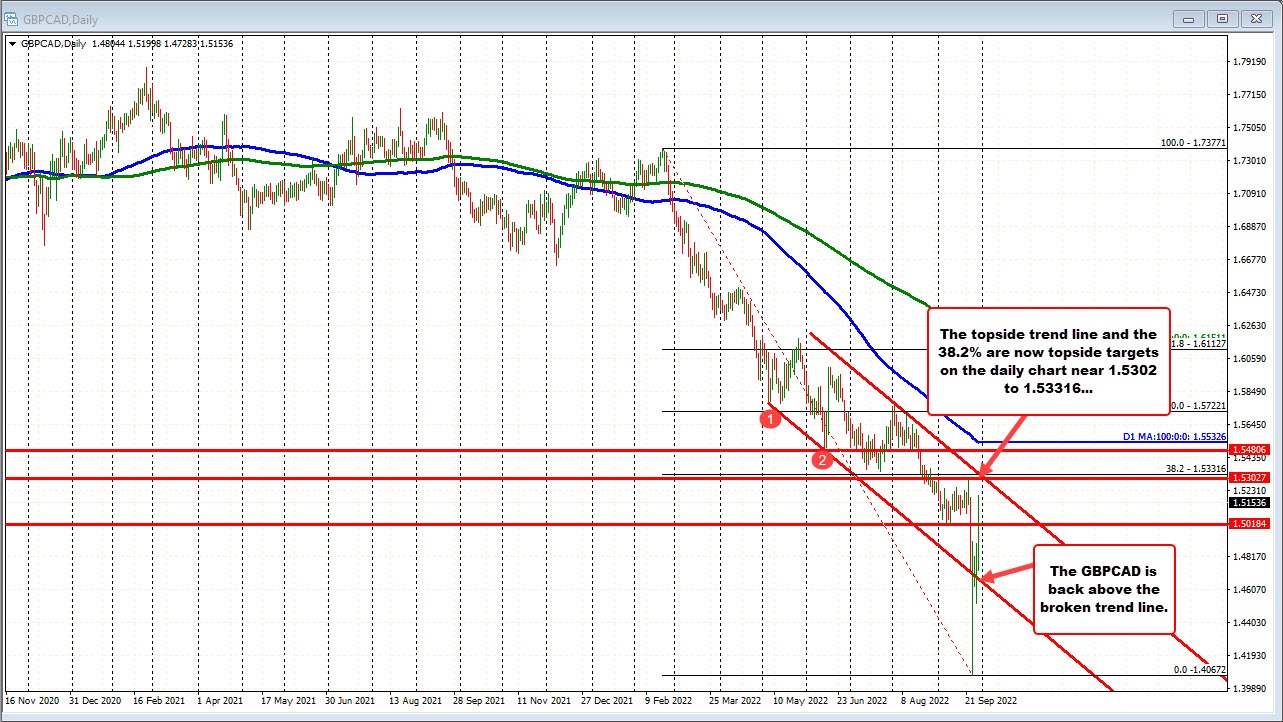
Task: Select red circled marker "1" on chart
Action: [770, 418]
